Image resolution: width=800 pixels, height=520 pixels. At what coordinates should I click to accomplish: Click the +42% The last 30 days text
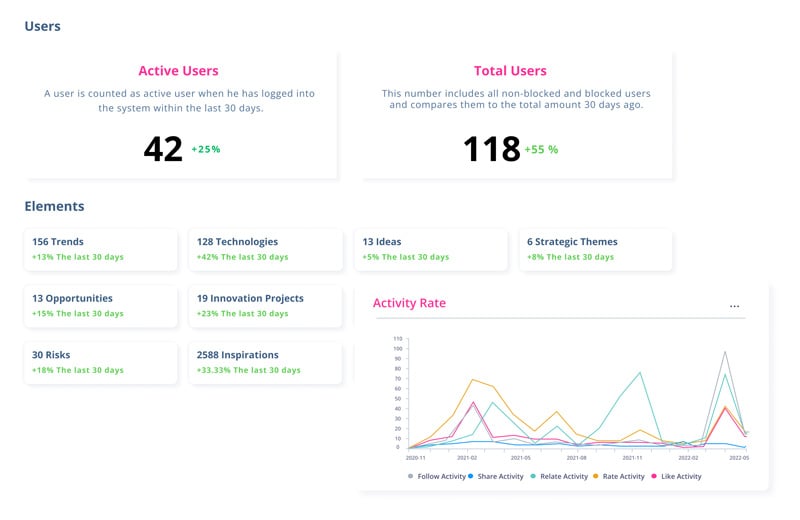pos(242,257)
